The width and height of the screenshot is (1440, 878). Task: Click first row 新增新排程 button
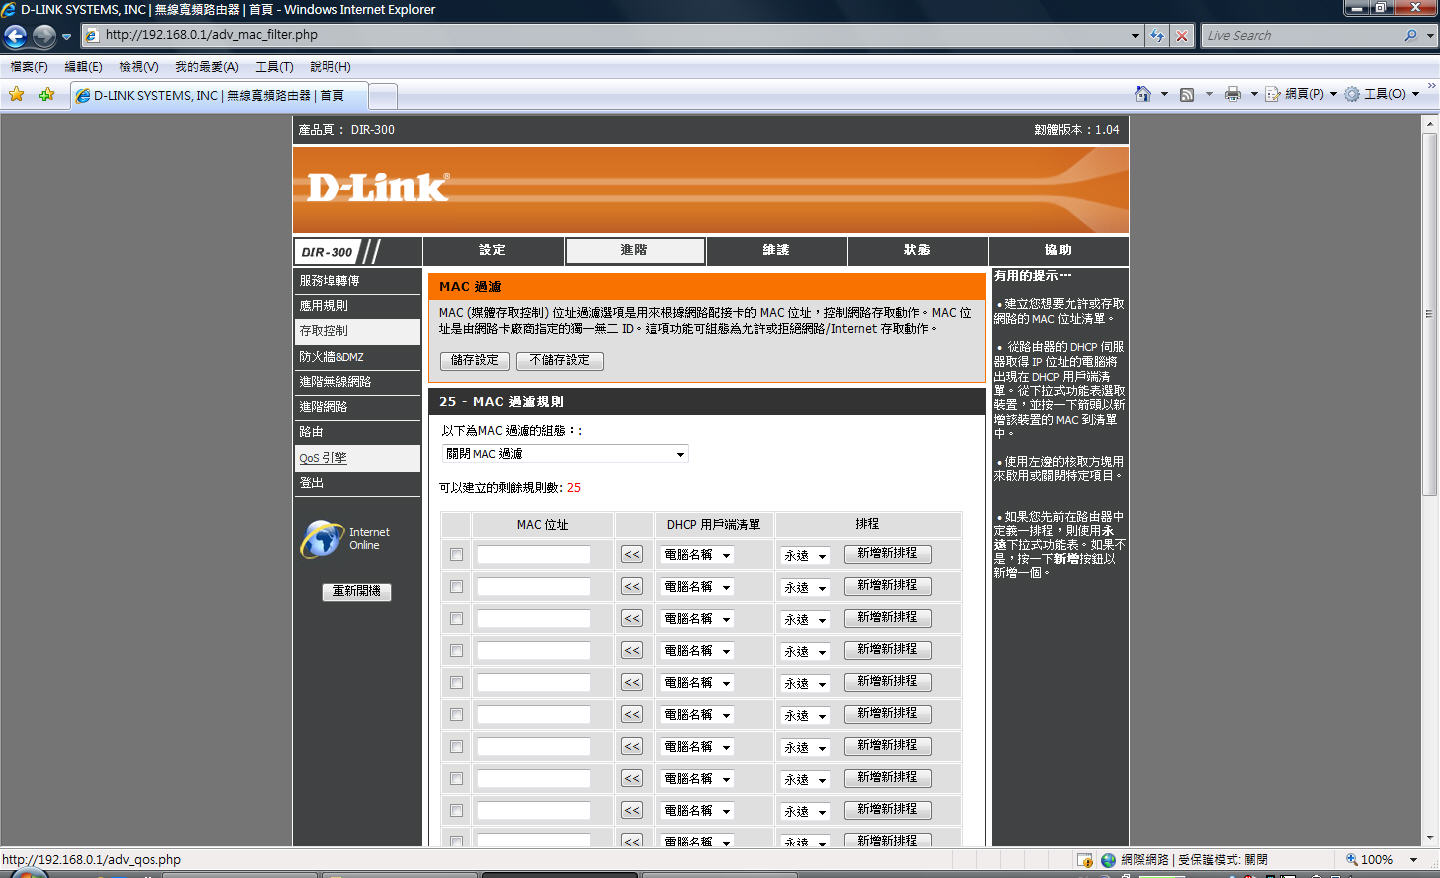(887, 553)
